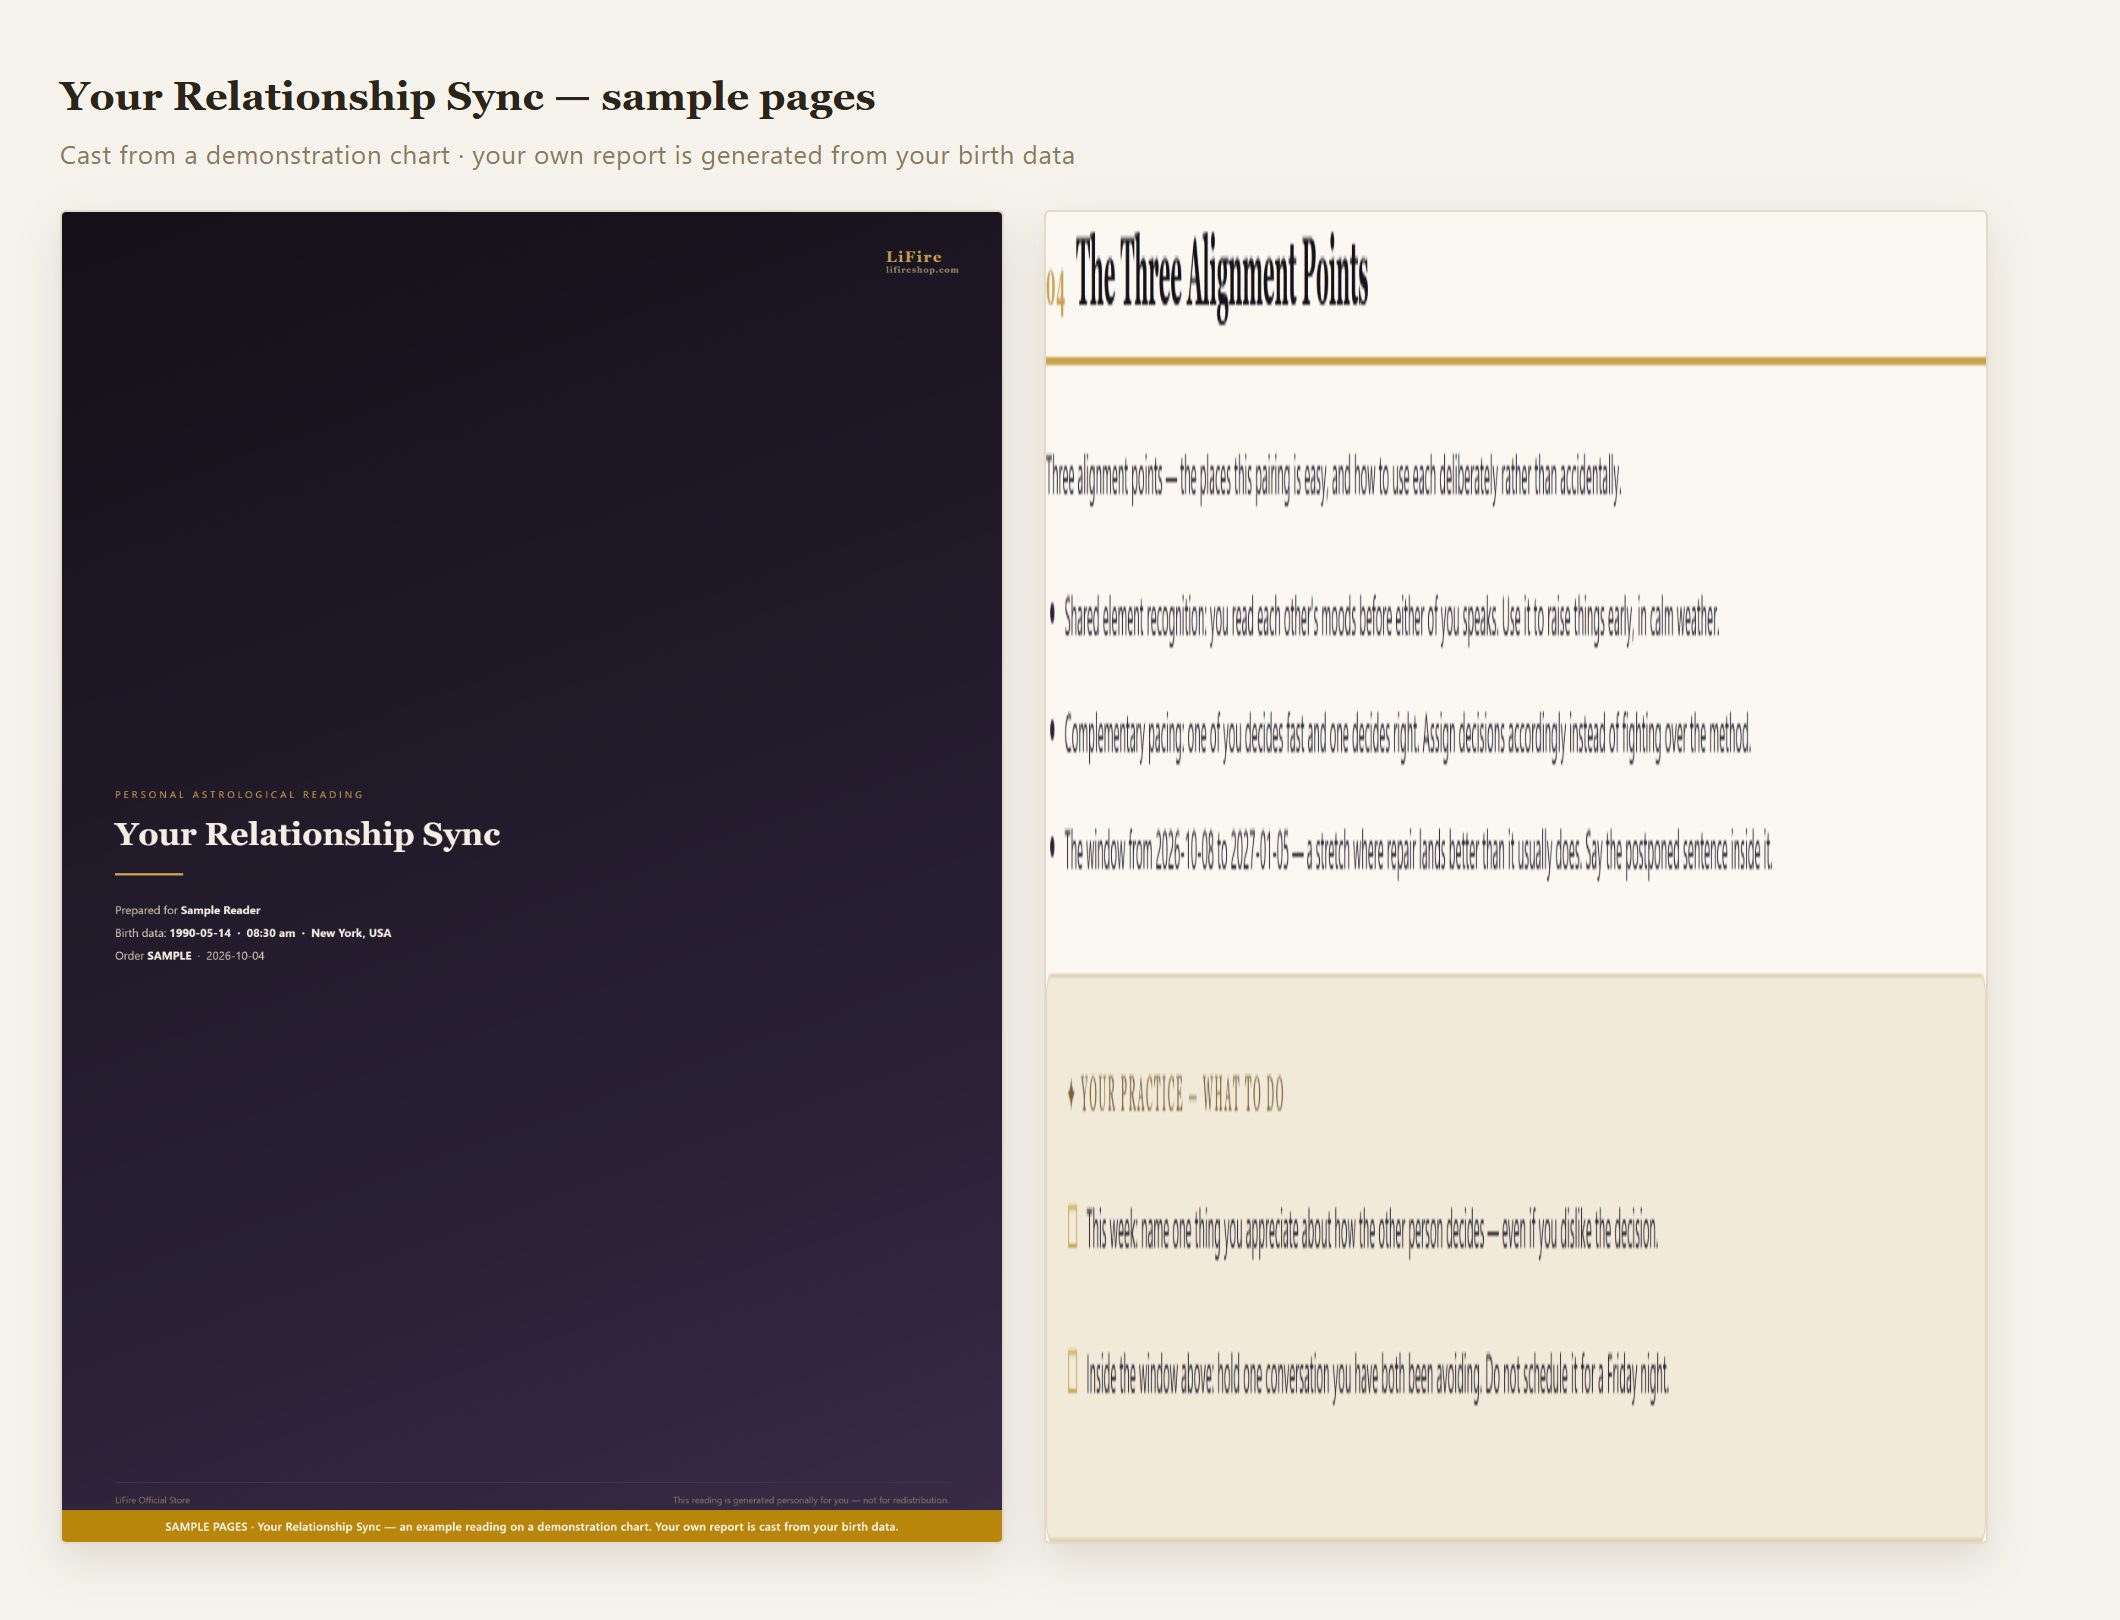Click 'not for redistribution' footer note

click(x=810, y=1500)
